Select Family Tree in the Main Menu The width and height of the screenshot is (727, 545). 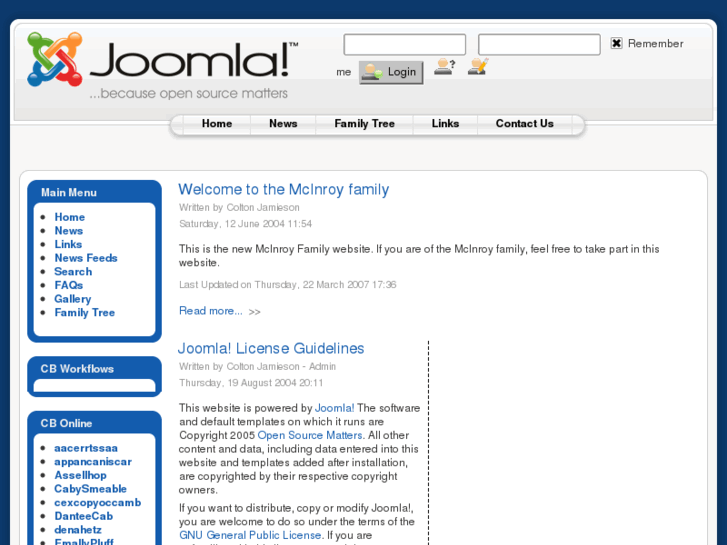click(x=84, y=313)
